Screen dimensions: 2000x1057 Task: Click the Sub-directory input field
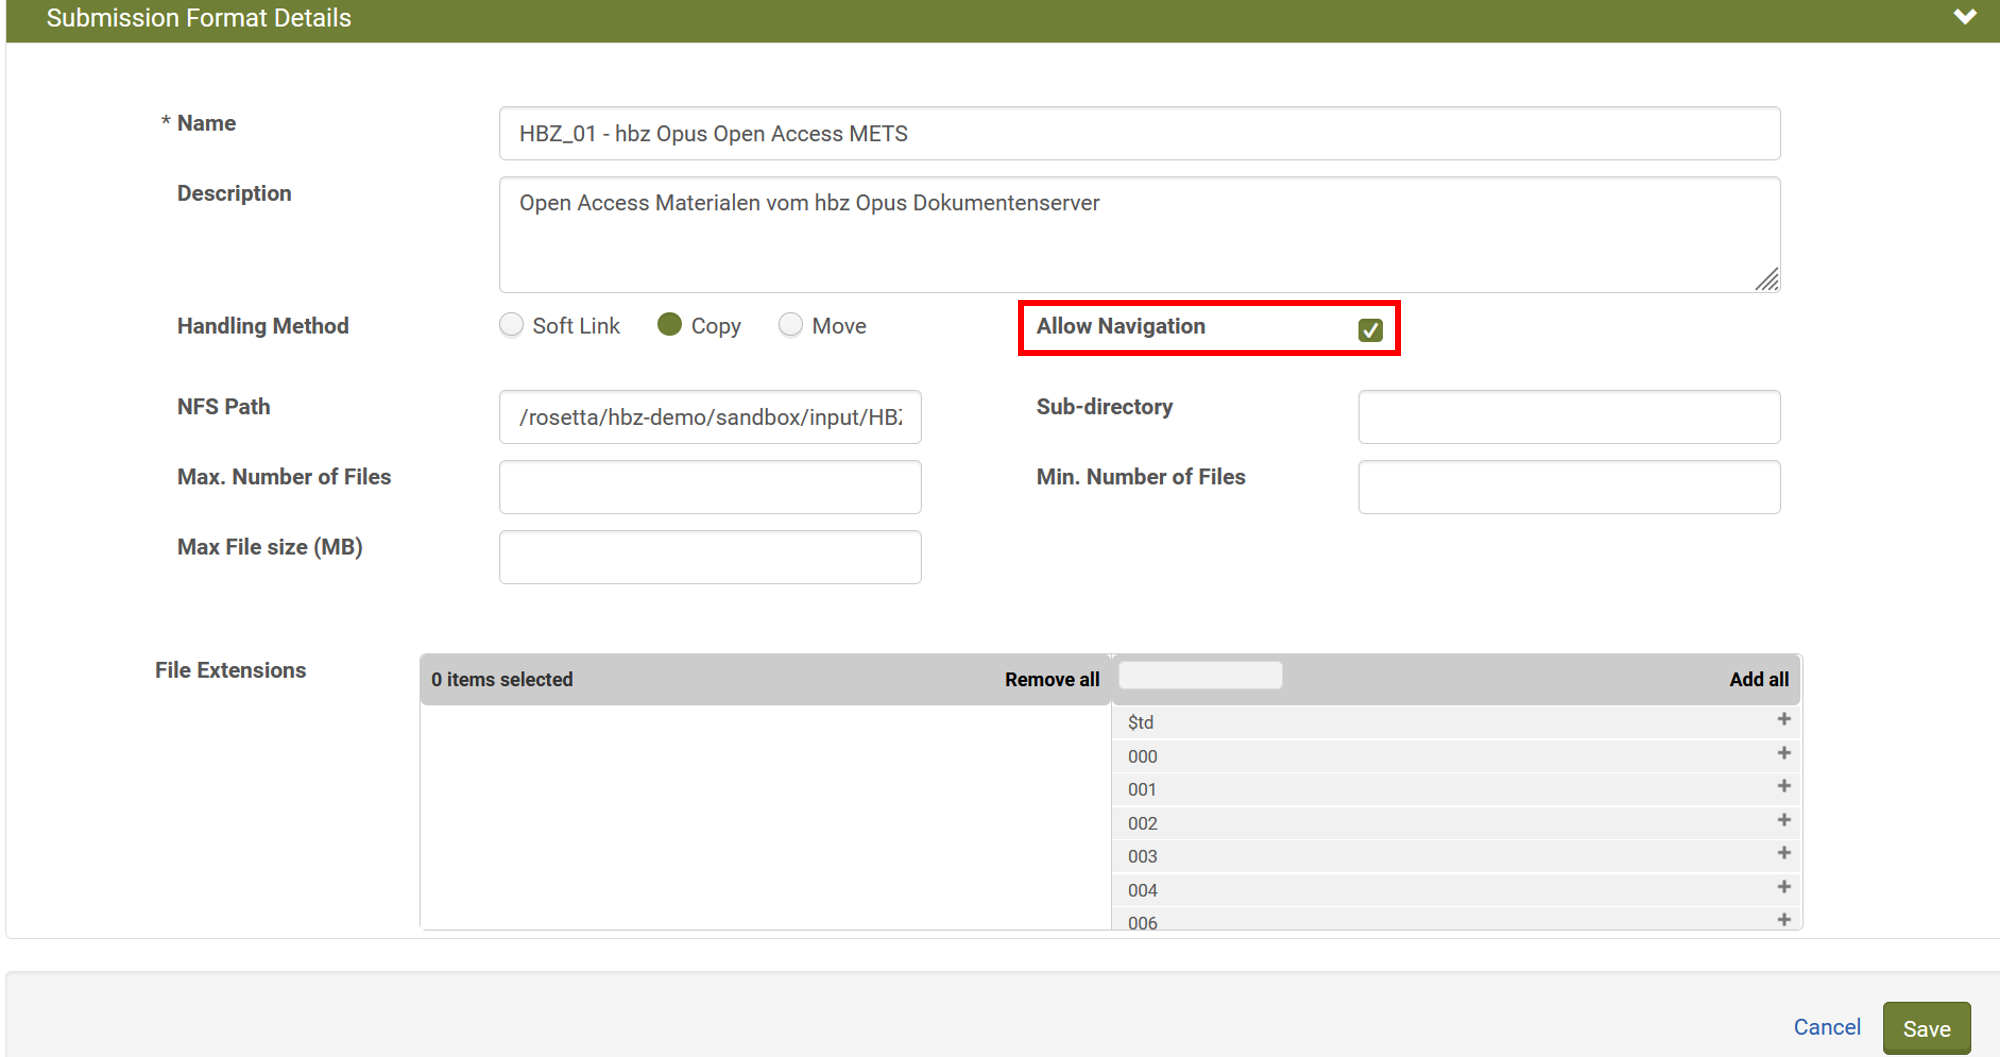point(1568,417)
